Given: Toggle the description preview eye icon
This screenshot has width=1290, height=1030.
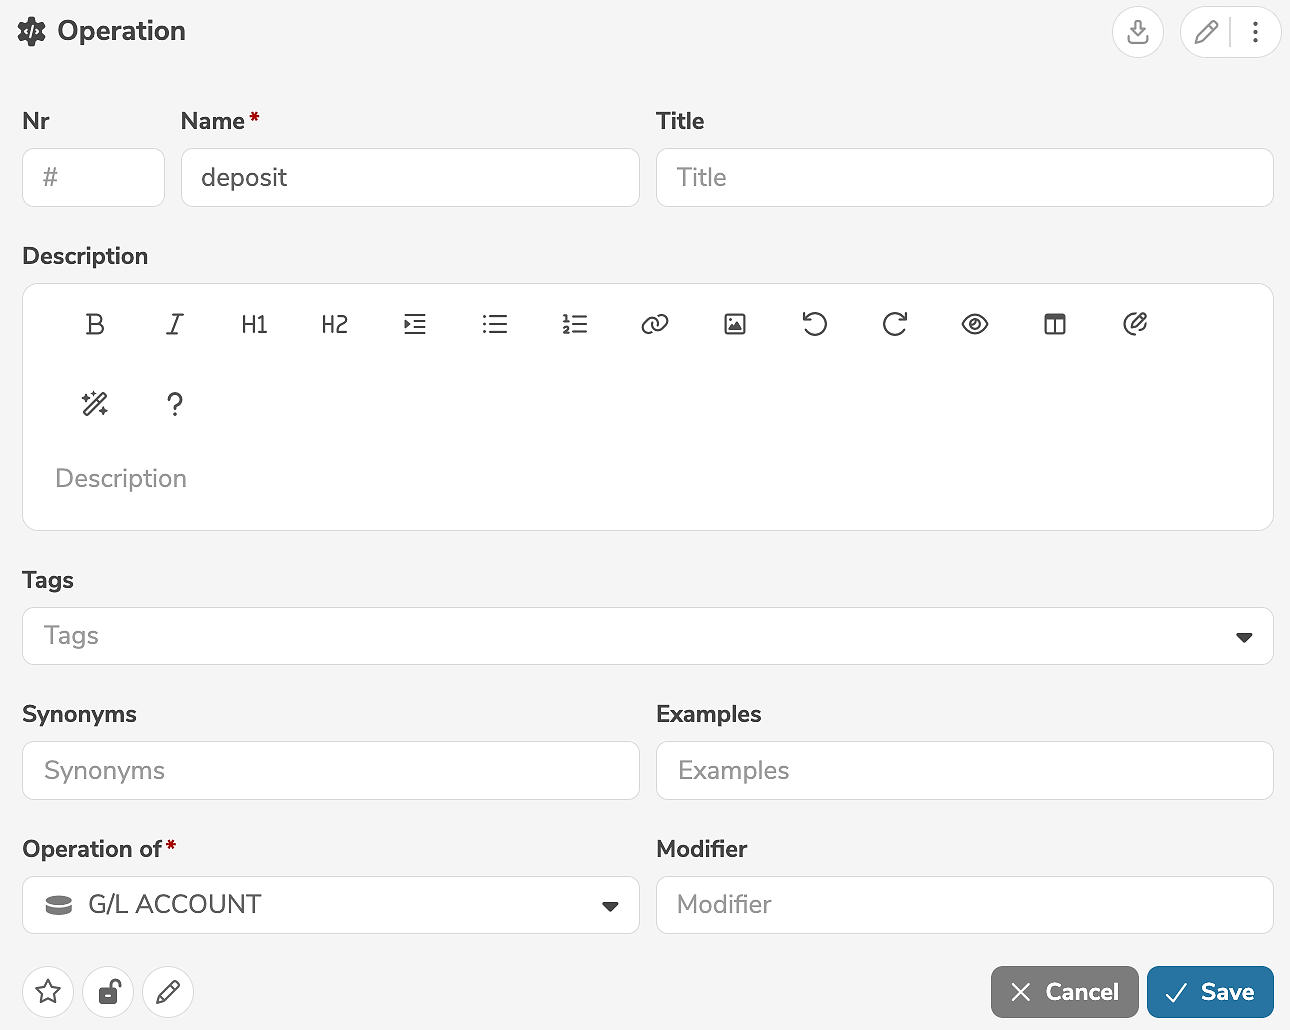Looking at the screenshot, I should (975, 324).
